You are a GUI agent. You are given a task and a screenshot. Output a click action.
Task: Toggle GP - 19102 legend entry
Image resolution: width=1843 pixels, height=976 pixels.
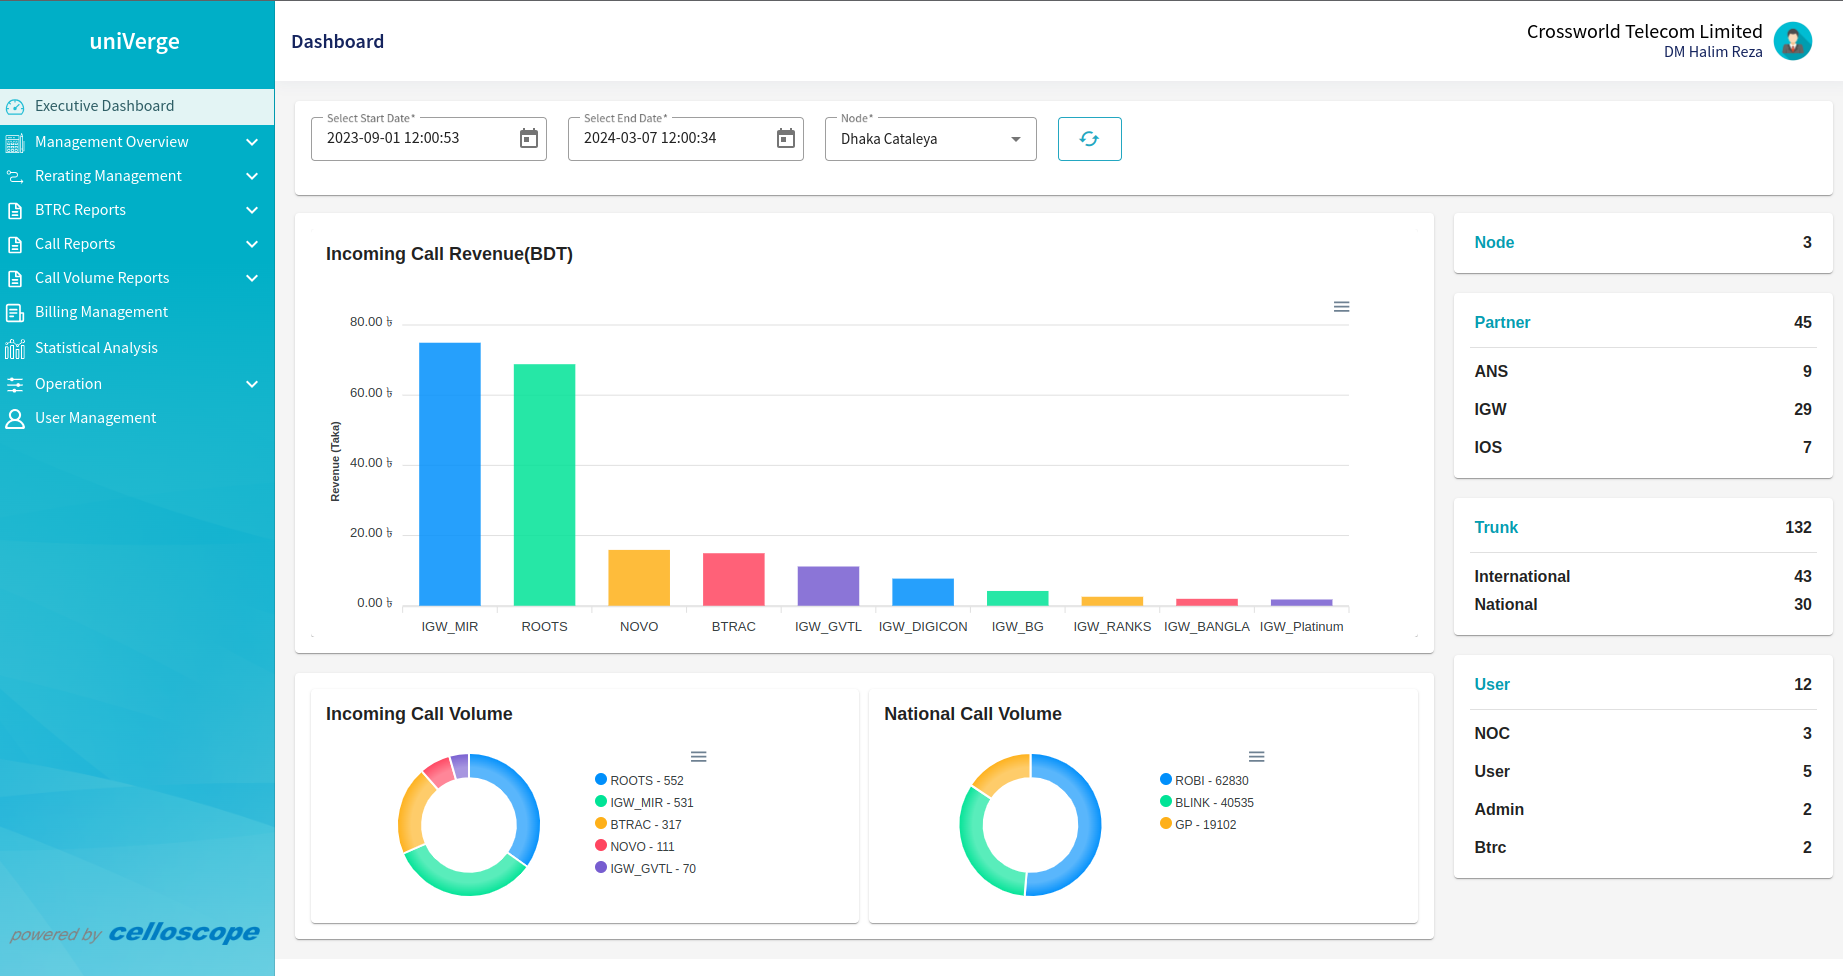[x=1198, y=825]
